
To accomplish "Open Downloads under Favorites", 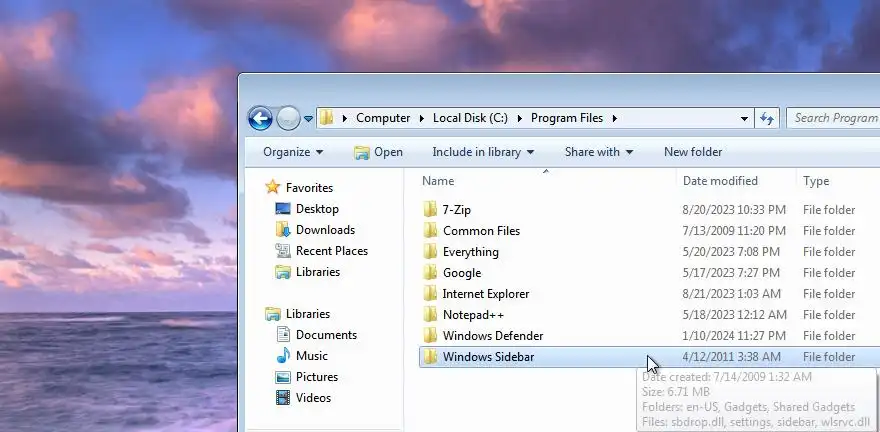I will pyautogui.click(x=325, y=229).
